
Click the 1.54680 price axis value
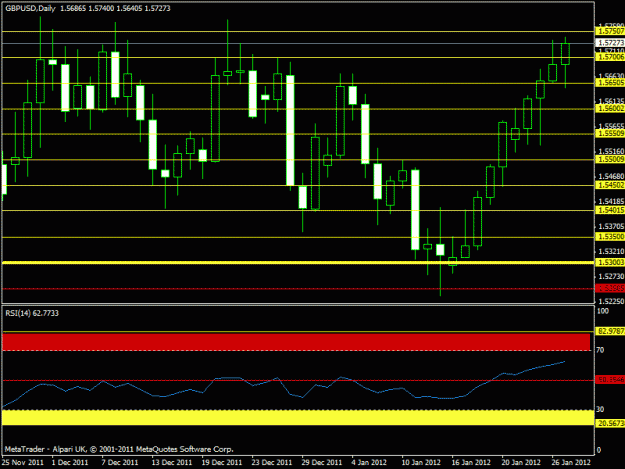(611, 176)
